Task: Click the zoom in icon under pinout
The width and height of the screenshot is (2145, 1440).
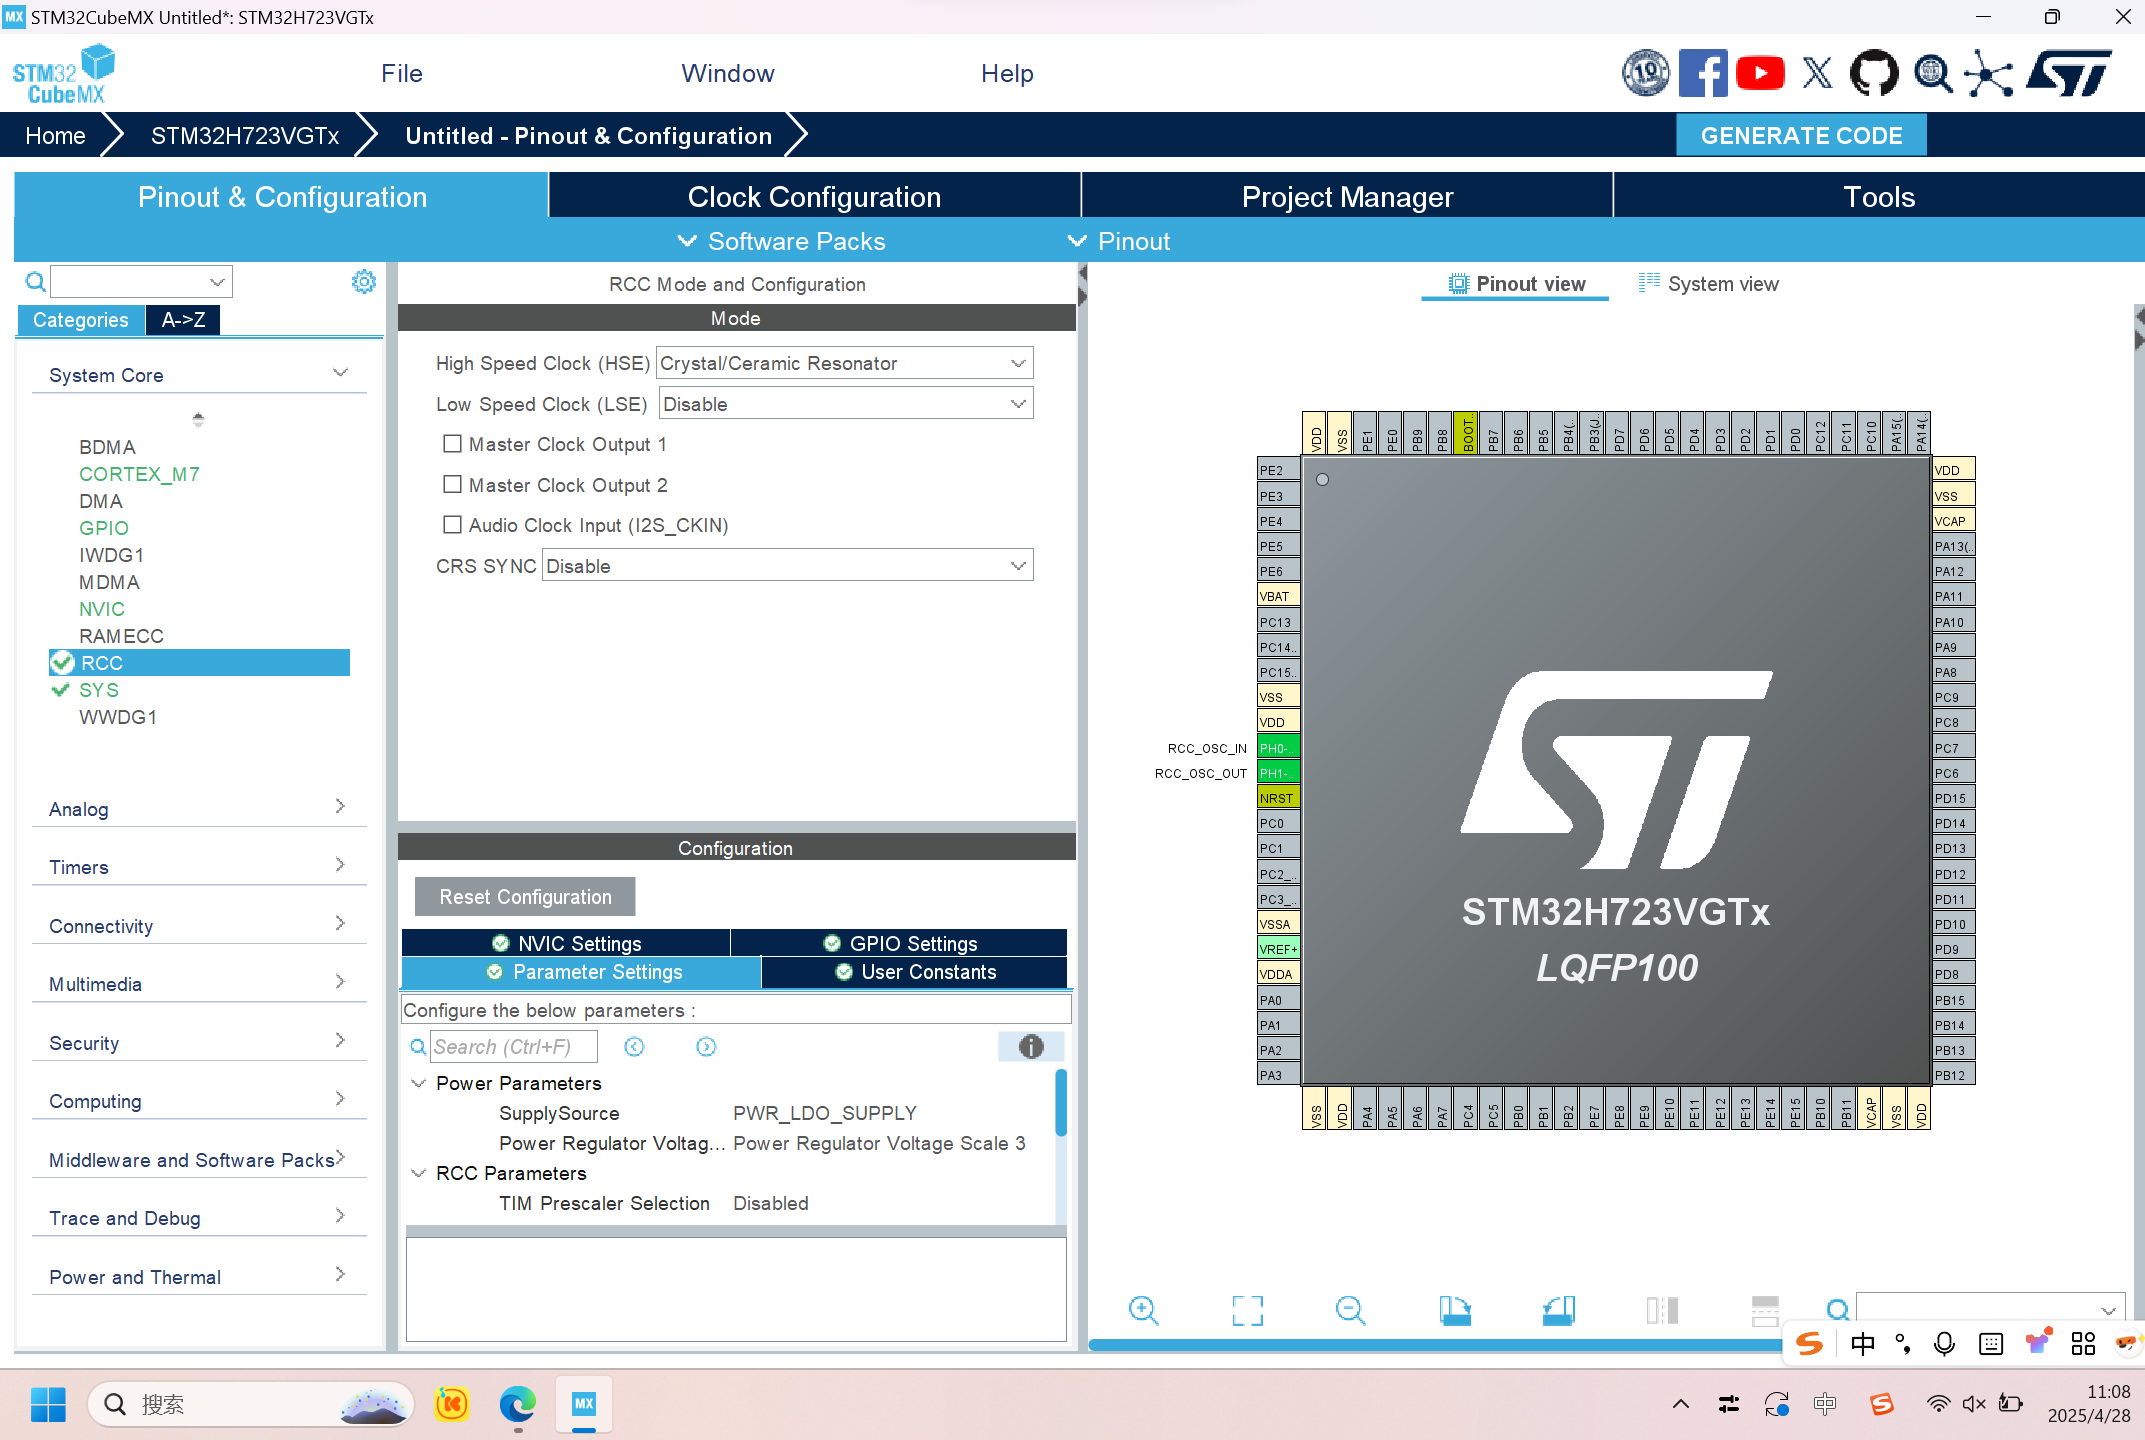Action: (x=1143, y=1310)
